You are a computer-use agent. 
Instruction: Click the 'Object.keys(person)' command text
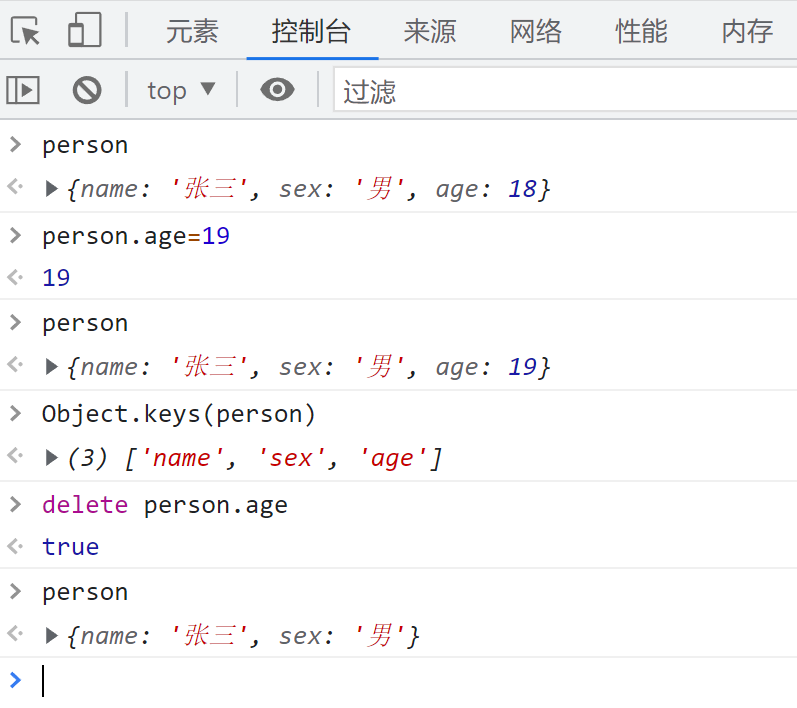(179, 414)
